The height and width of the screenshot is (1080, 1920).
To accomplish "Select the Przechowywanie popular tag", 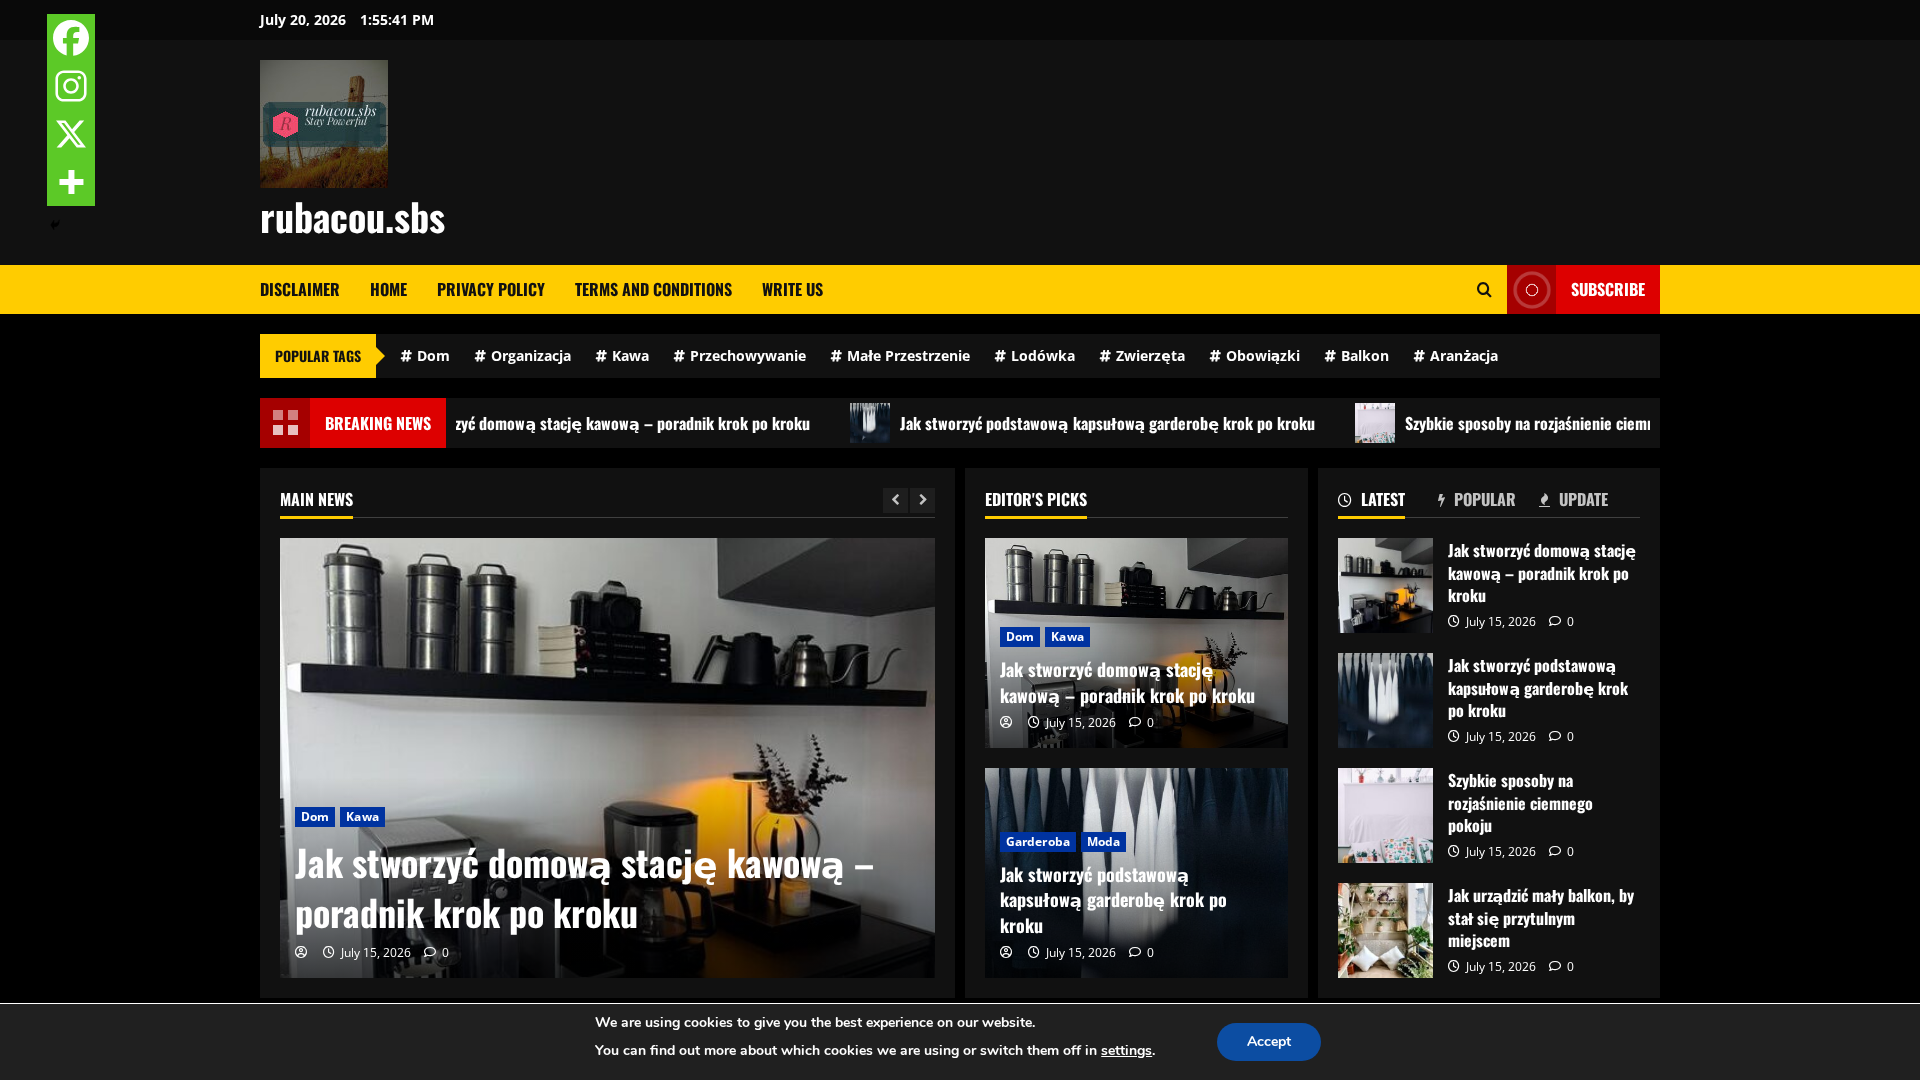I will [x=740, y=356].
